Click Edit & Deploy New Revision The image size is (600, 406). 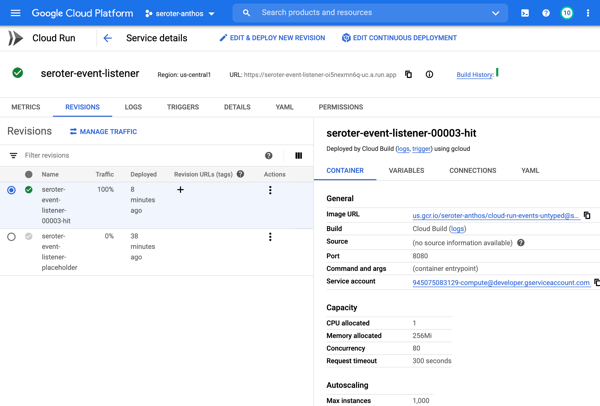(272, 38)
